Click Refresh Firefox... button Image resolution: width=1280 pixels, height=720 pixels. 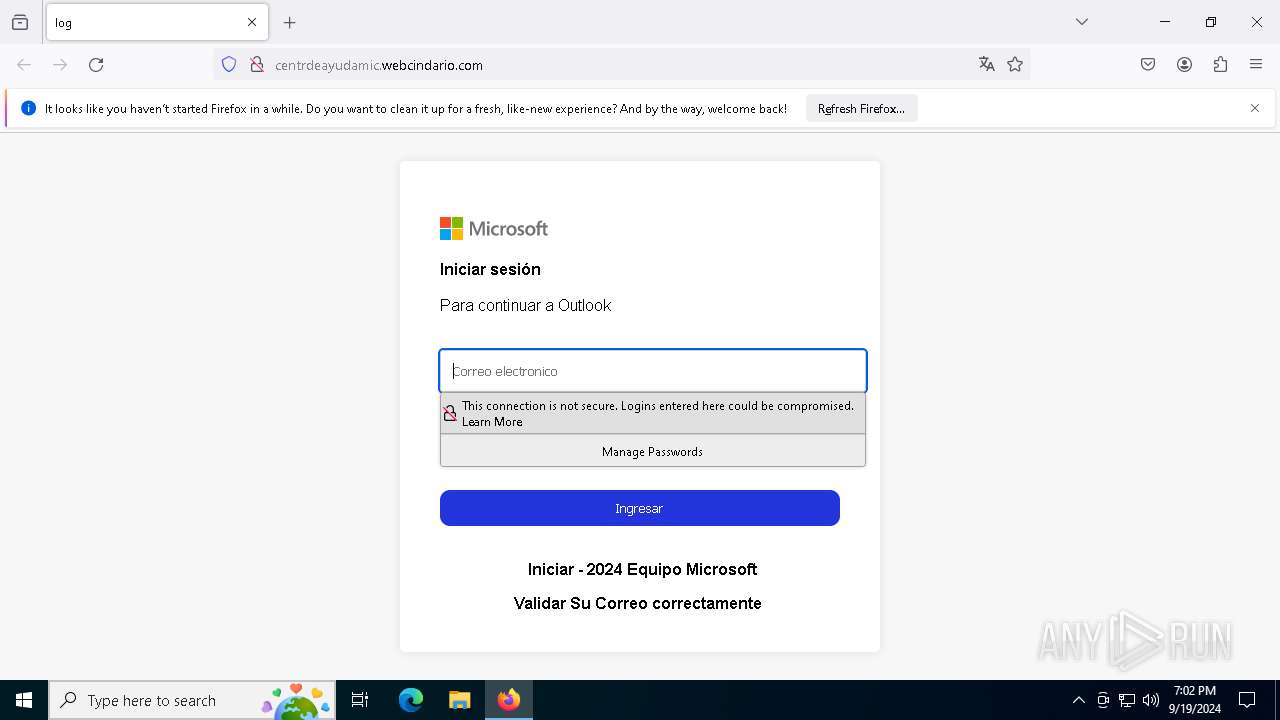(x=861, y=109)
